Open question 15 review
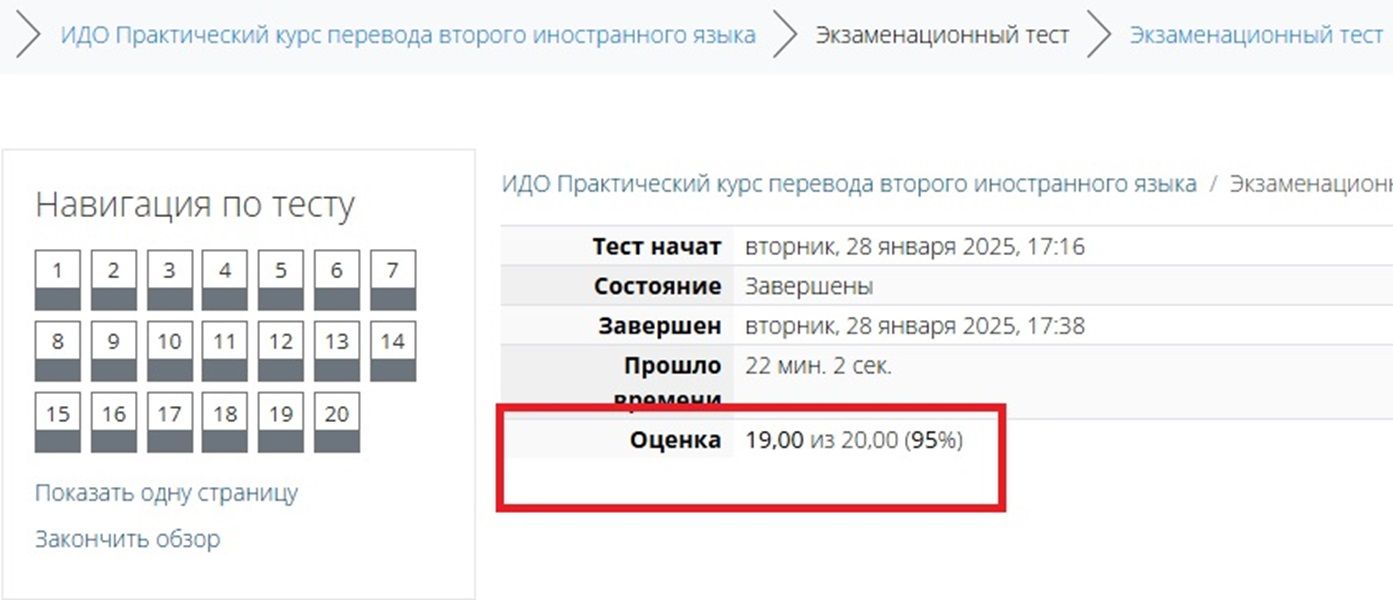 click(x=58, y=423)
